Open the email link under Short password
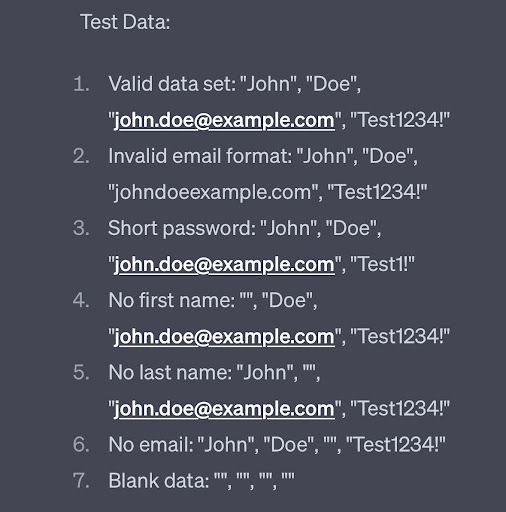This screenshot has height=512, width=506. 224,265
